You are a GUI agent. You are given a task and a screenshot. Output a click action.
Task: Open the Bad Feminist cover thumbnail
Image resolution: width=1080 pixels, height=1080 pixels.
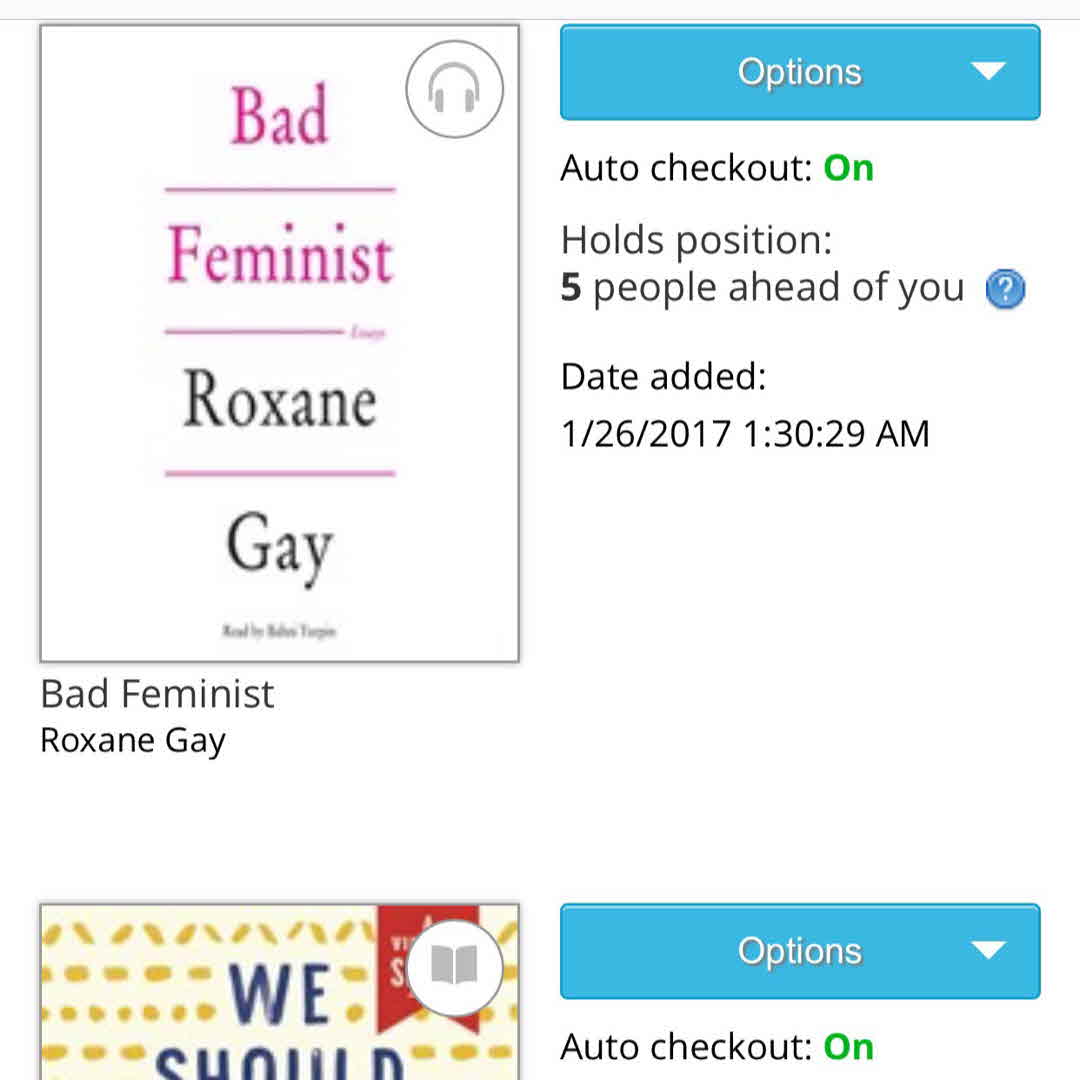pyautogui.click(x=279, y=343)
